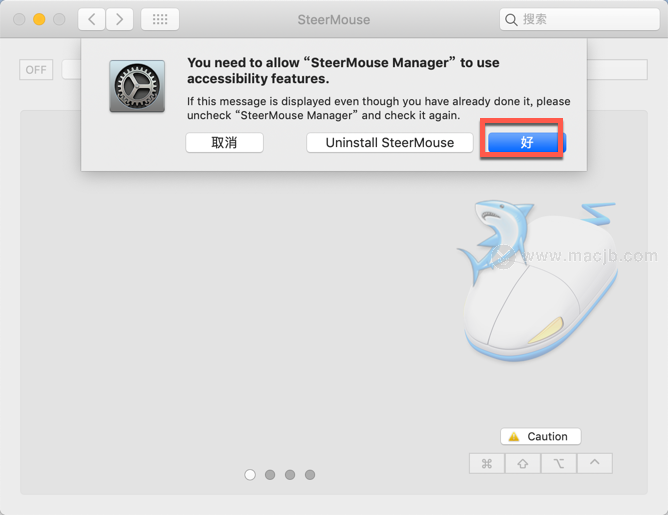
Task: Click the Caution warning triangle icon
Action: (x=514, y=437)
